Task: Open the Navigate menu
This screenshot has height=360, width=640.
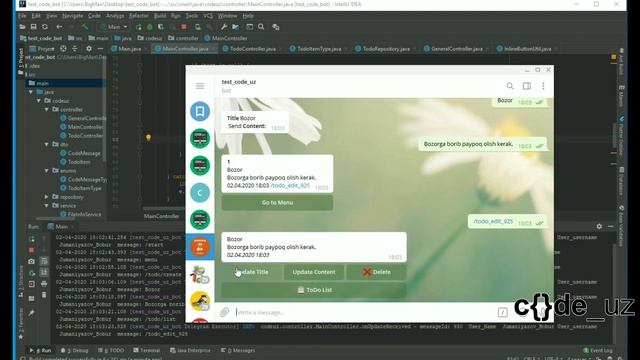Action: (72, 16)
